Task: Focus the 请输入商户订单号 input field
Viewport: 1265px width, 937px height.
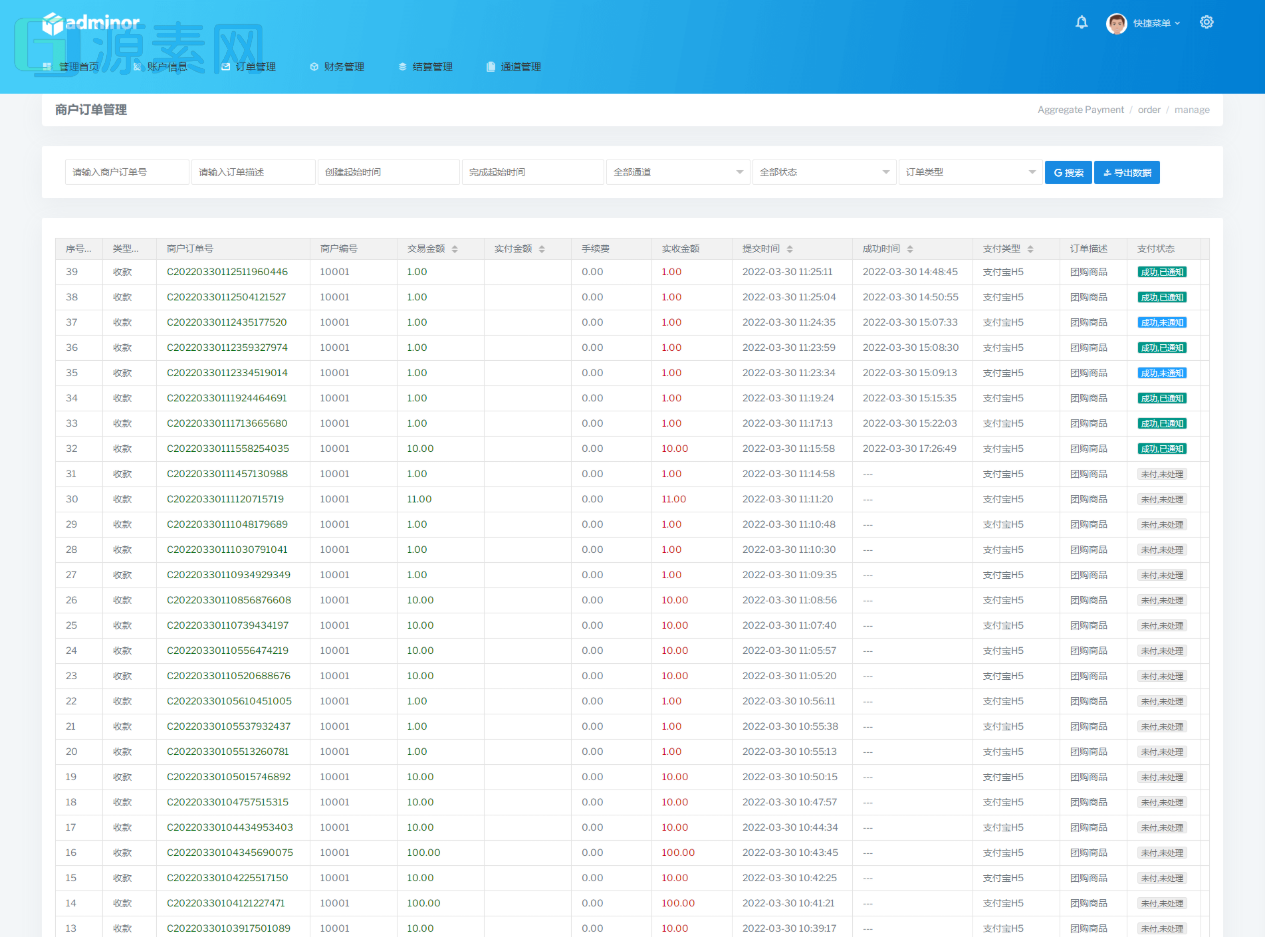Action: tap(127, 172)
